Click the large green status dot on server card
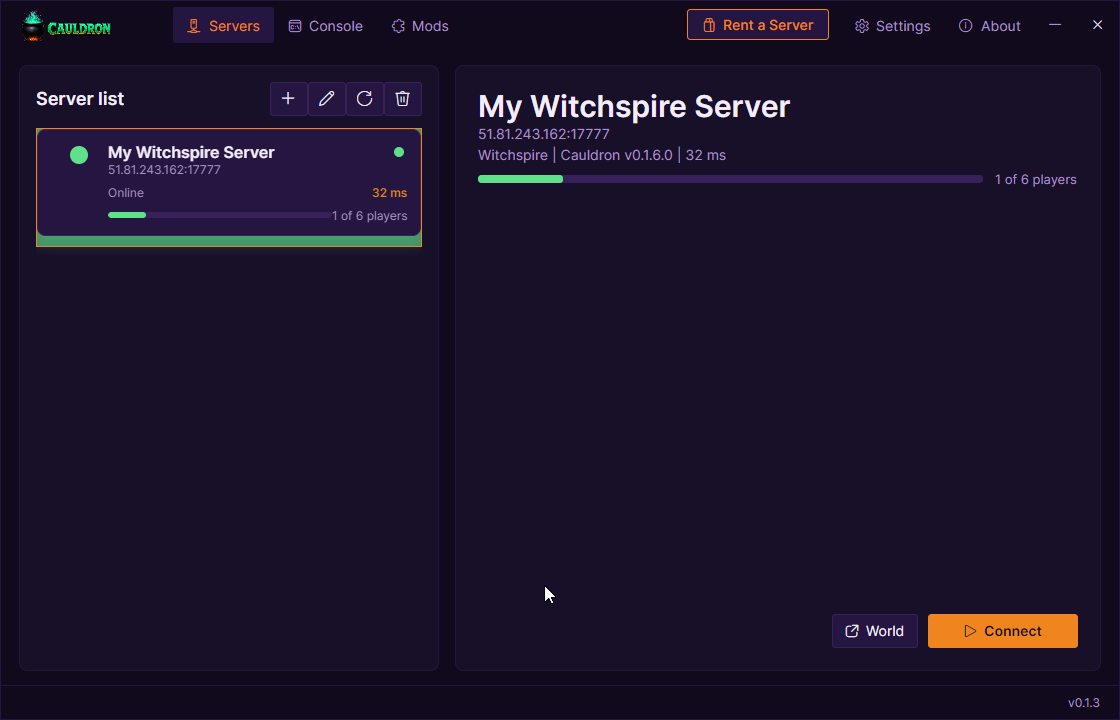This screenshot has width=1120, height=720. tap(79, 155)
